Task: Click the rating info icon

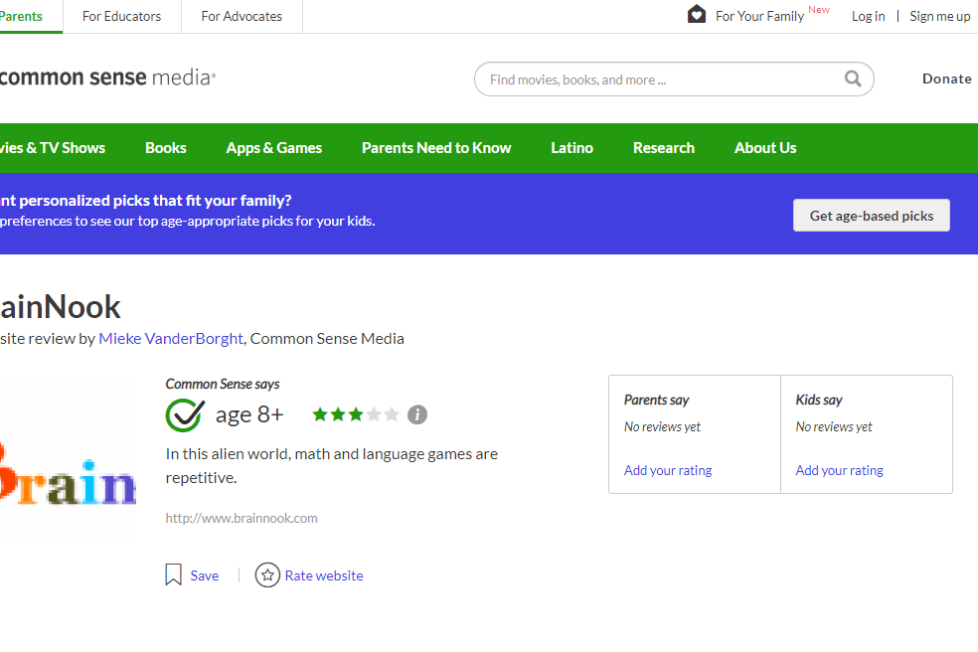Action: point(417,414)
